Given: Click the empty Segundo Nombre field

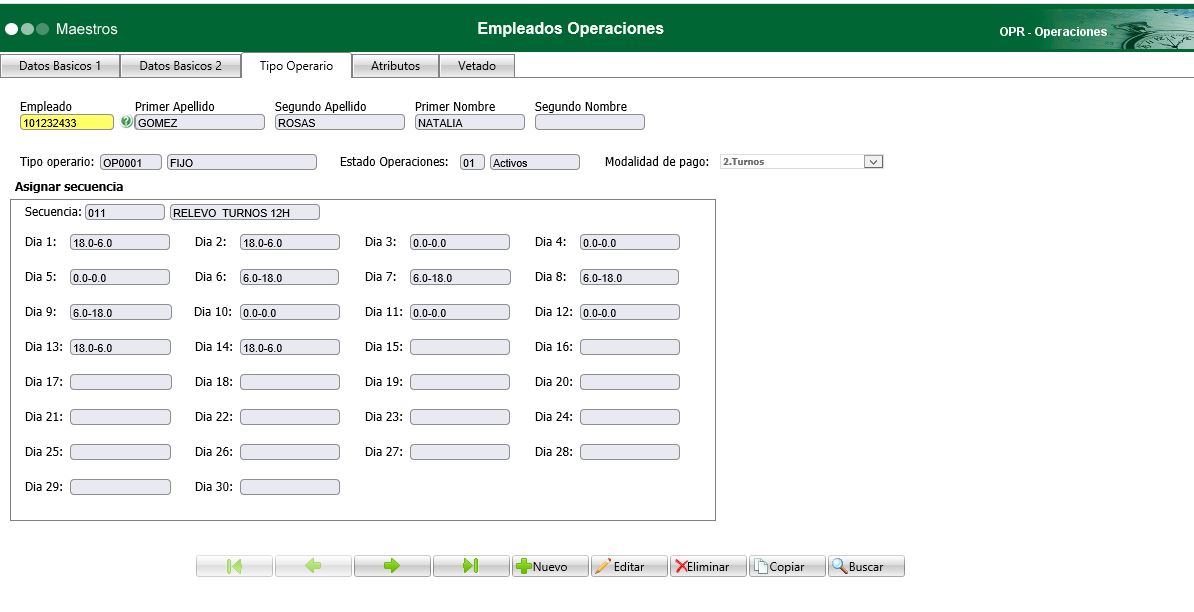Looking at the screenshot, I should coord(589,123).
